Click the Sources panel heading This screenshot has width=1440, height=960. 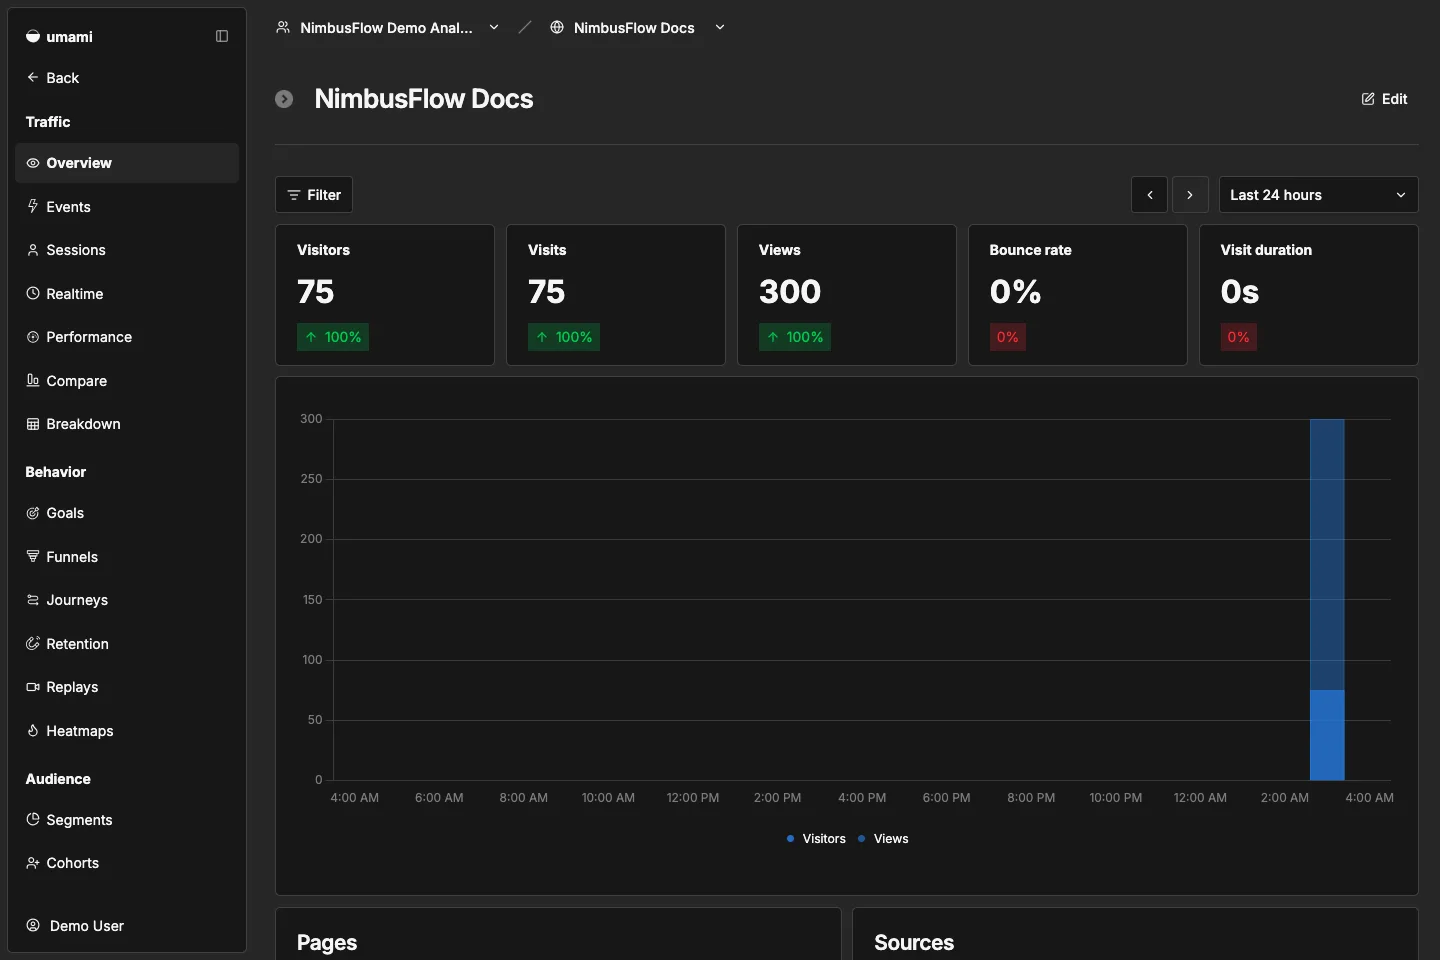tap(914, 942)
